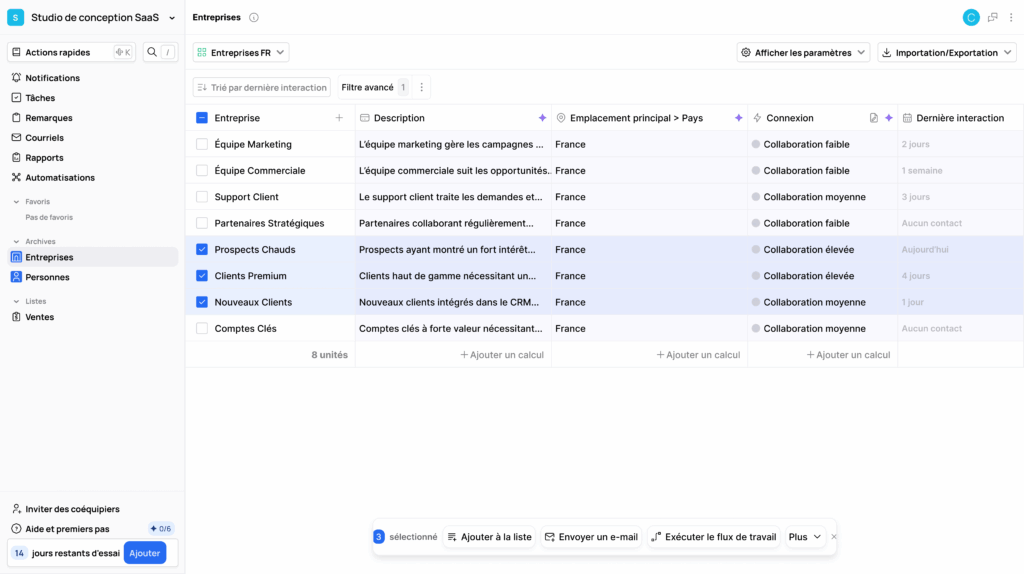Select Personnes under Archives
Image resolution: width=1024 pixels, height=574 pixels.
[x=92, y=278]
